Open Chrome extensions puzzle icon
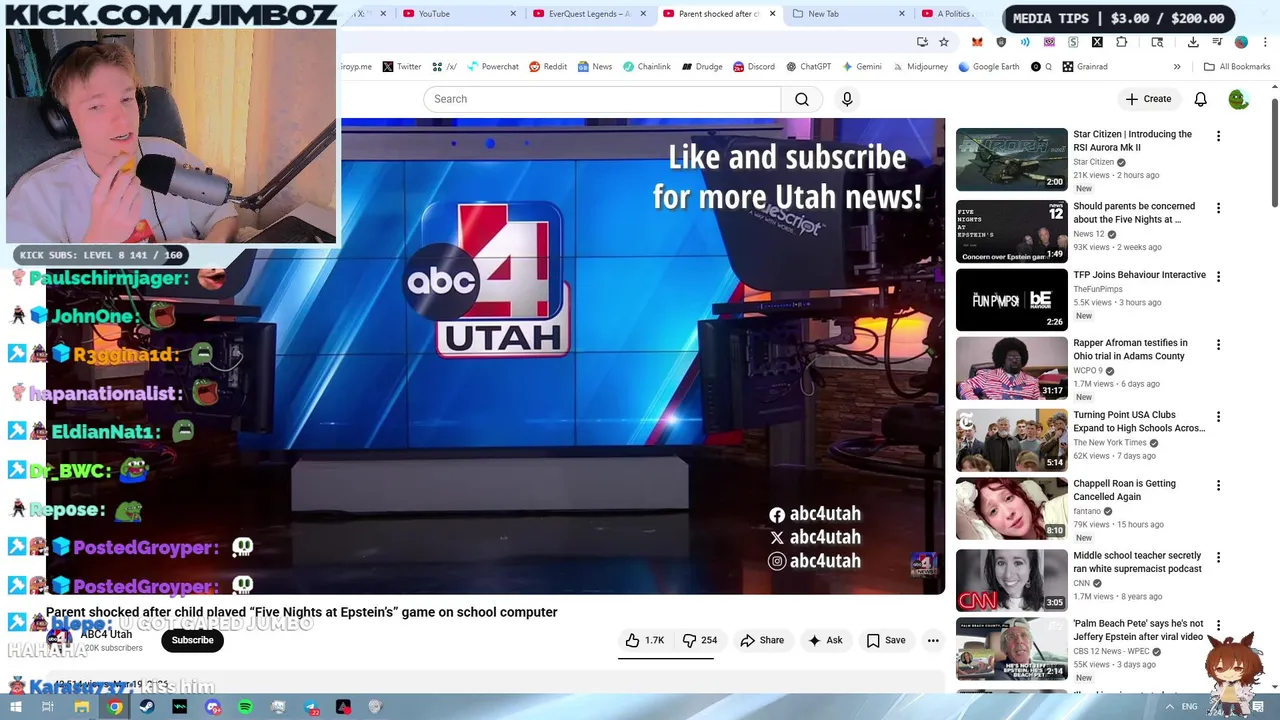The height and width of the screenshot is (720, 1280). pos(1121,42)
